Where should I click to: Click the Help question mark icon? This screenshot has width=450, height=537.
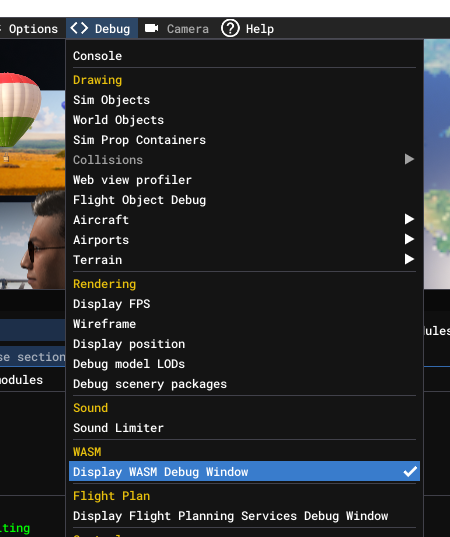tap(230, 28)
